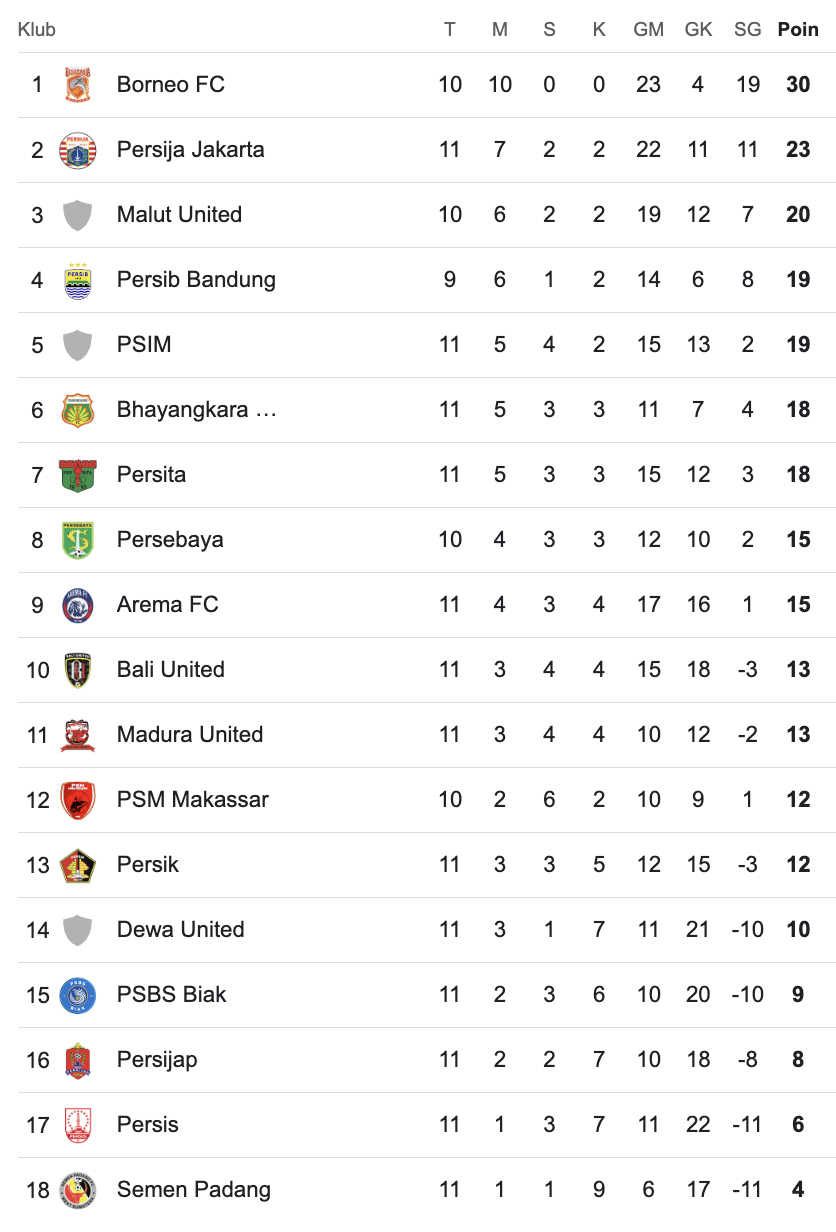Click the Borneo FC club logo
The height and width of the screenshot is (1232, 836).
pyautogui.click(x=77, y=85)
